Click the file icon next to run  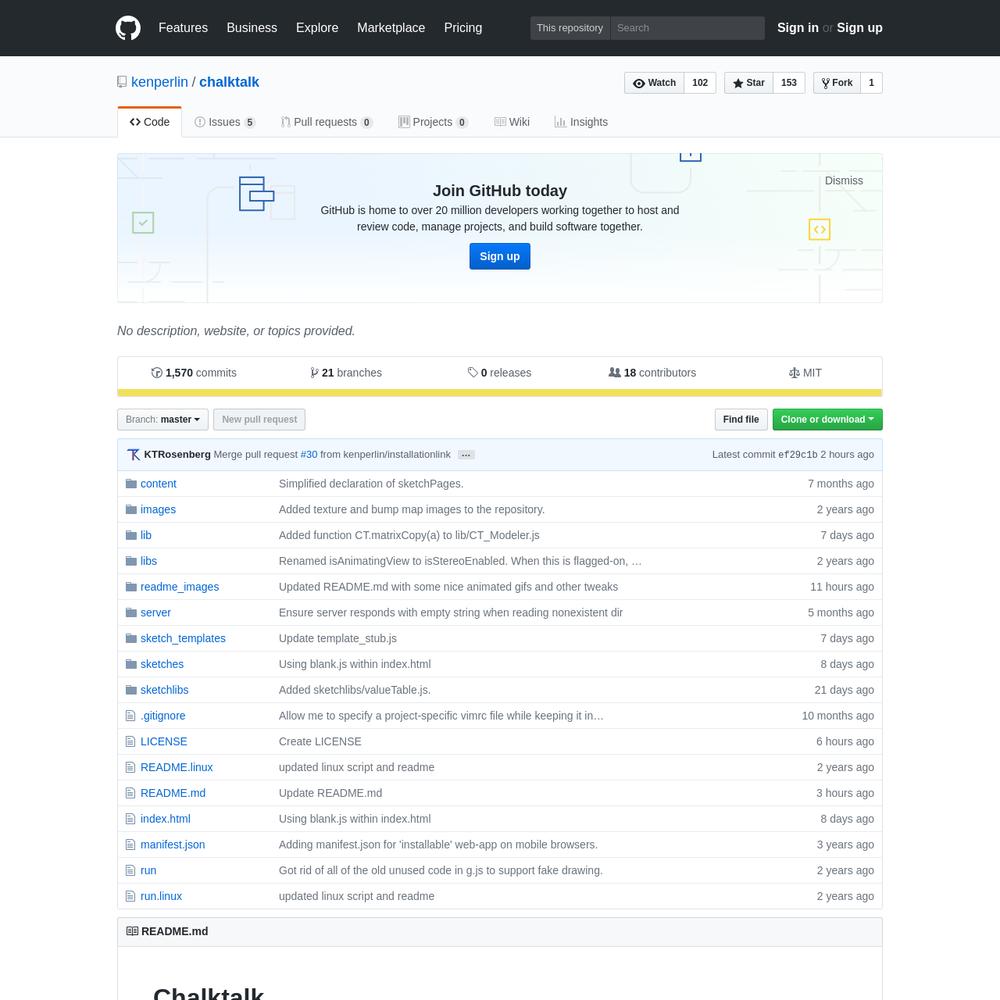pyautogui.click(x=131, y=871)
